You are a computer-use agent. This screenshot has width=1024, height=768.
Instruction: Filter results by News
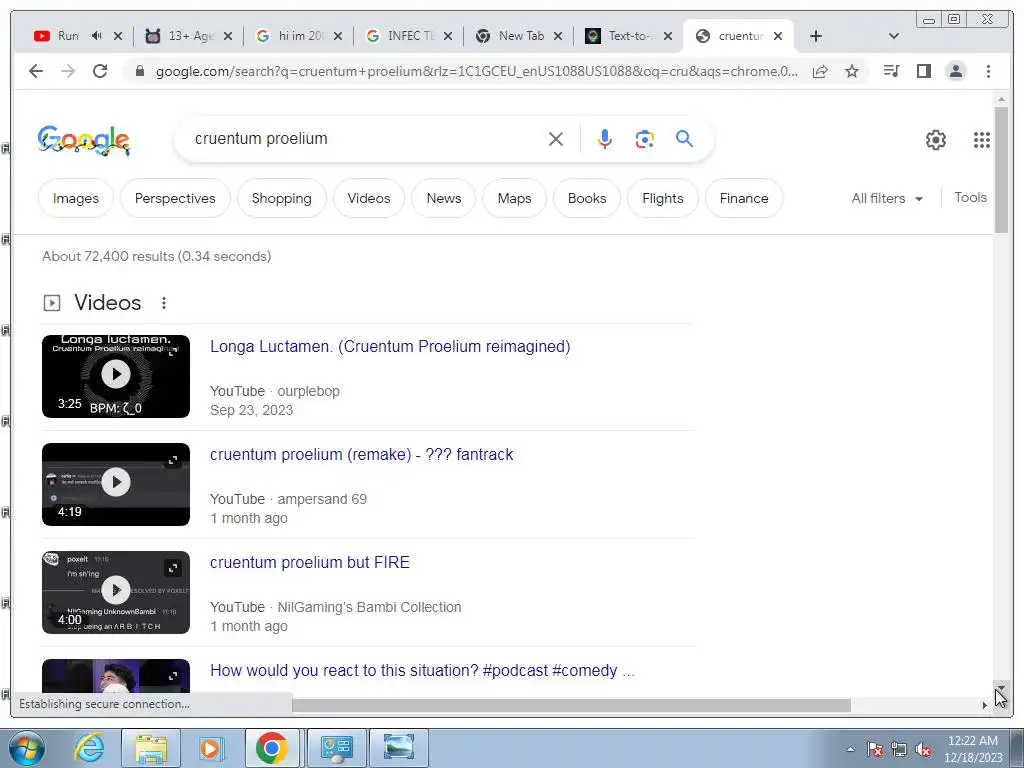click(443, 198)
